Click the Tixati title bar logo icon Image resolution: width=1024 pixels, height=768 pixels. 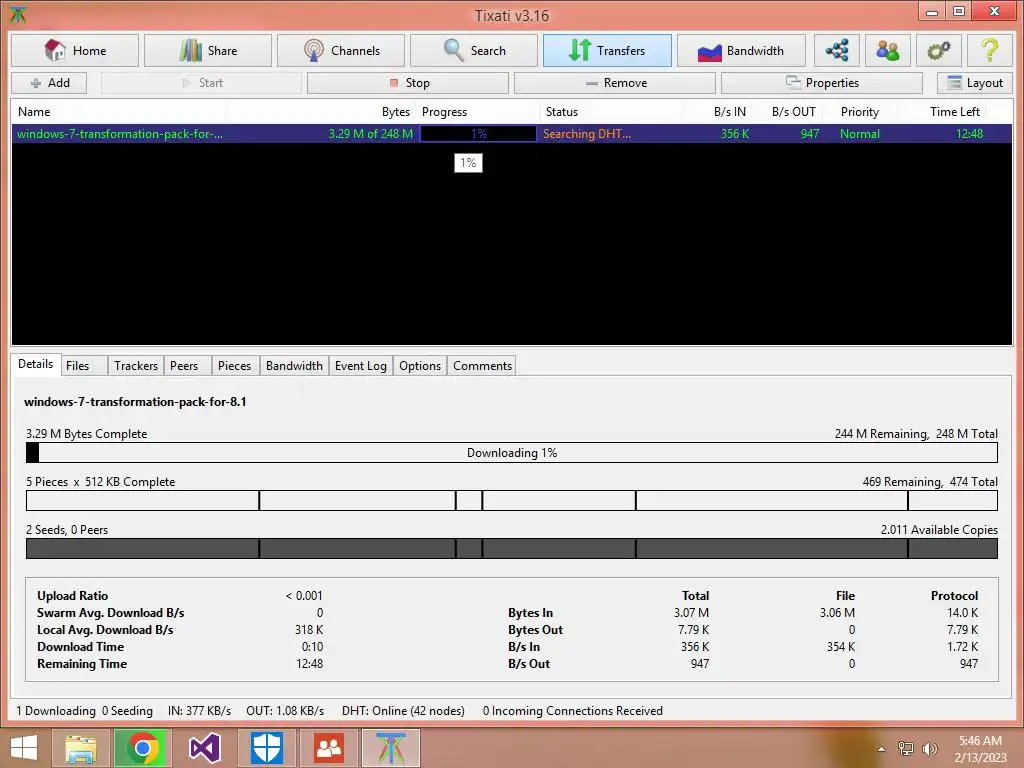tap(18, 14)
